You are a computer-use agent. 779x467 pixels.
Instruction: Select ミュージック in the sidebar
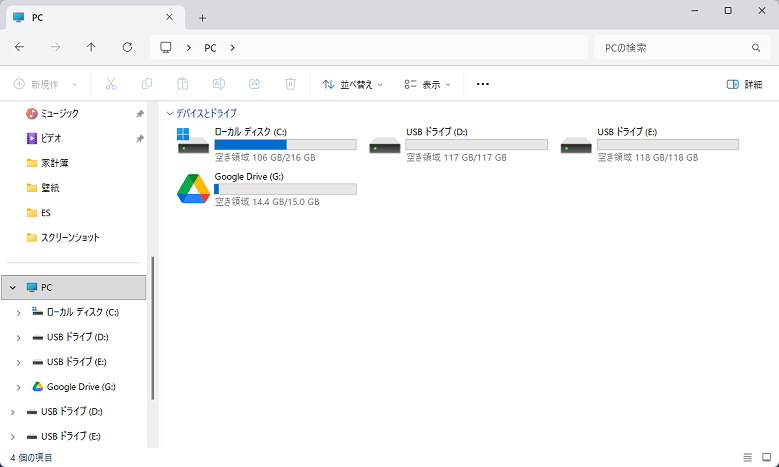click(x=60, y=114)
